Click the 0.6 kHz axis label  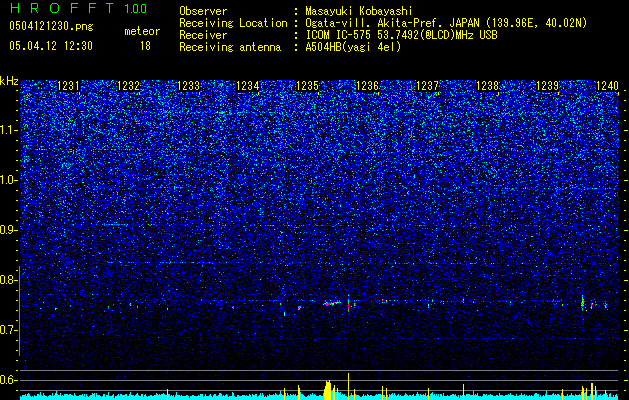point(9,380)
